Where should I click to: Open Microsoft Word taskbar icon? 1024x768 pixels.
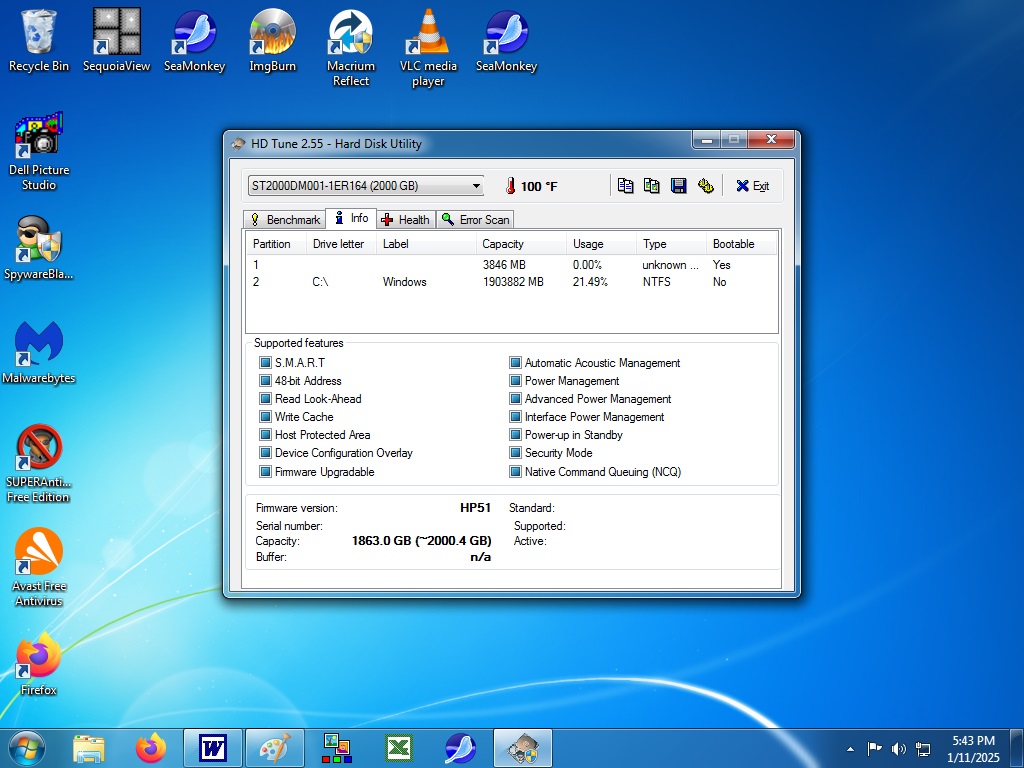click(213, 748)
